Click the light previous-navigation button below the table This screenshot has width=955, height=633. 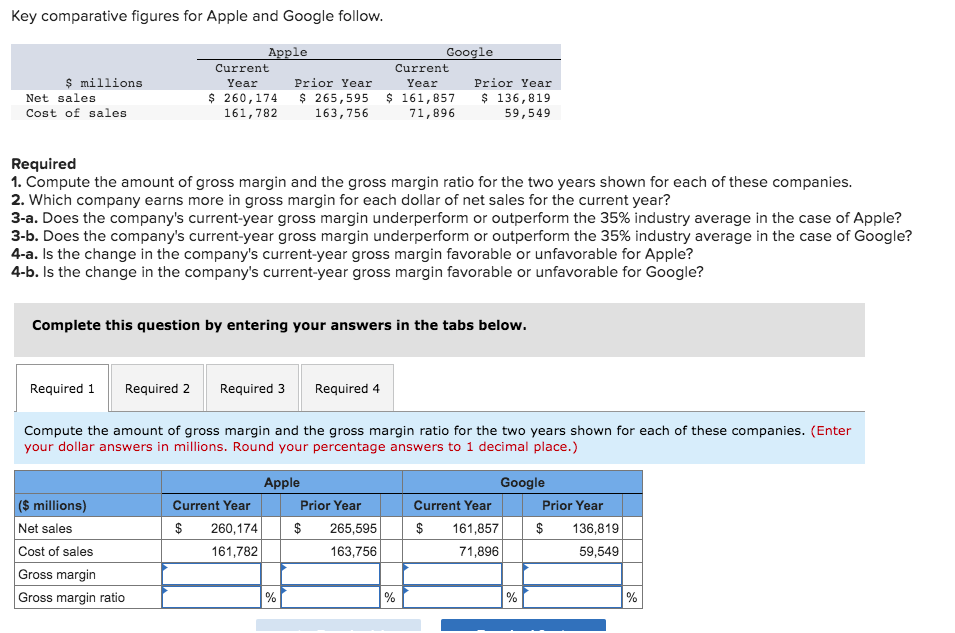[x=338, y=626]
